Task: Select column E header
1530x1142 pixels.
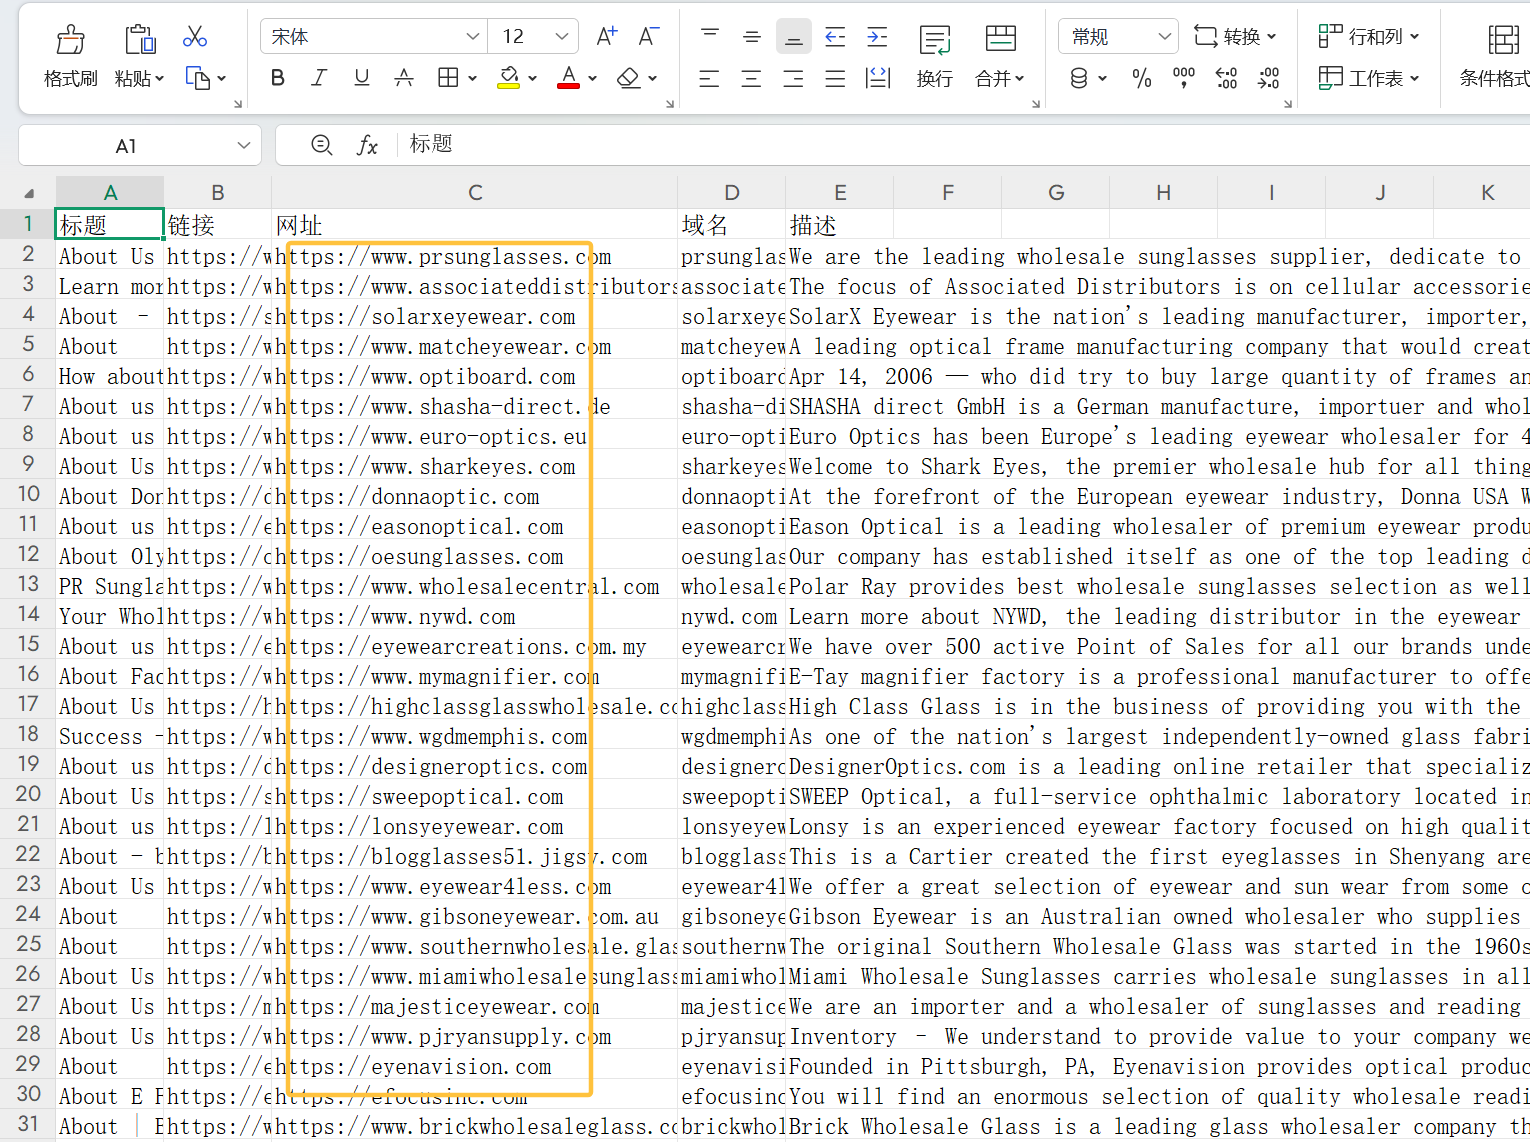Action: (x=840, y=192)
